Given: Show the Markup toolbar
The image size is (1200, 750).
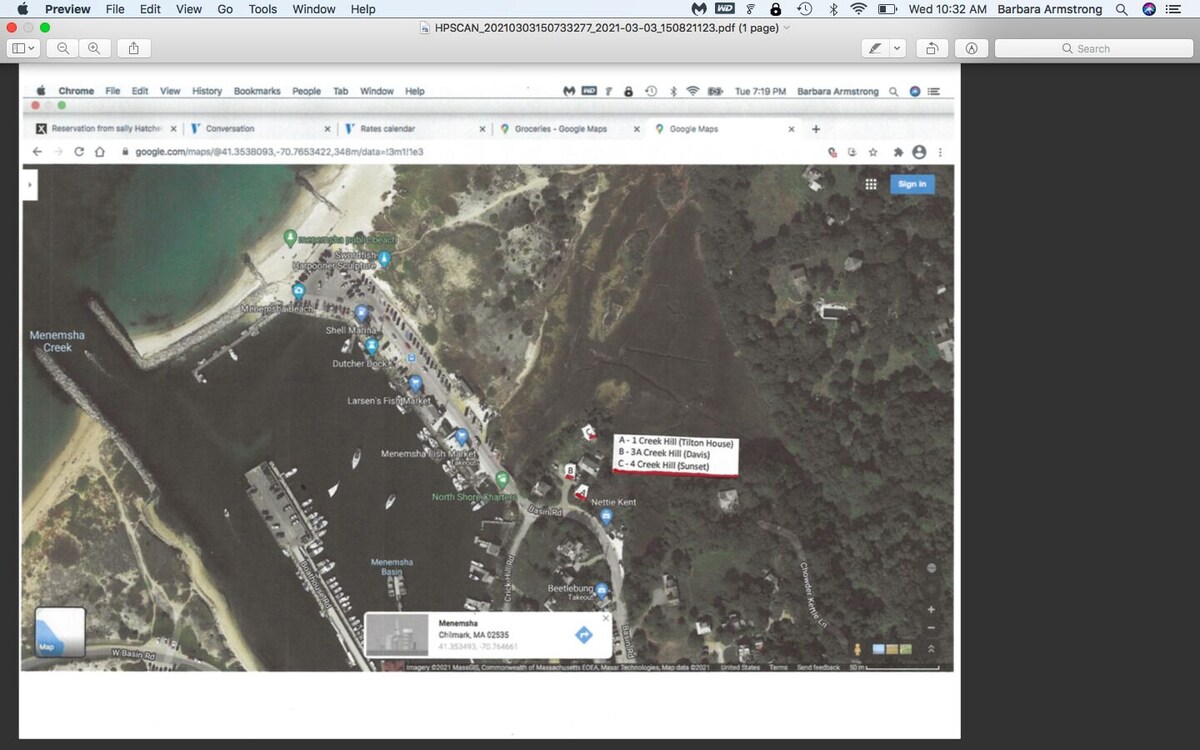Looking at the screenshot, I should click(x=971, y=48).
